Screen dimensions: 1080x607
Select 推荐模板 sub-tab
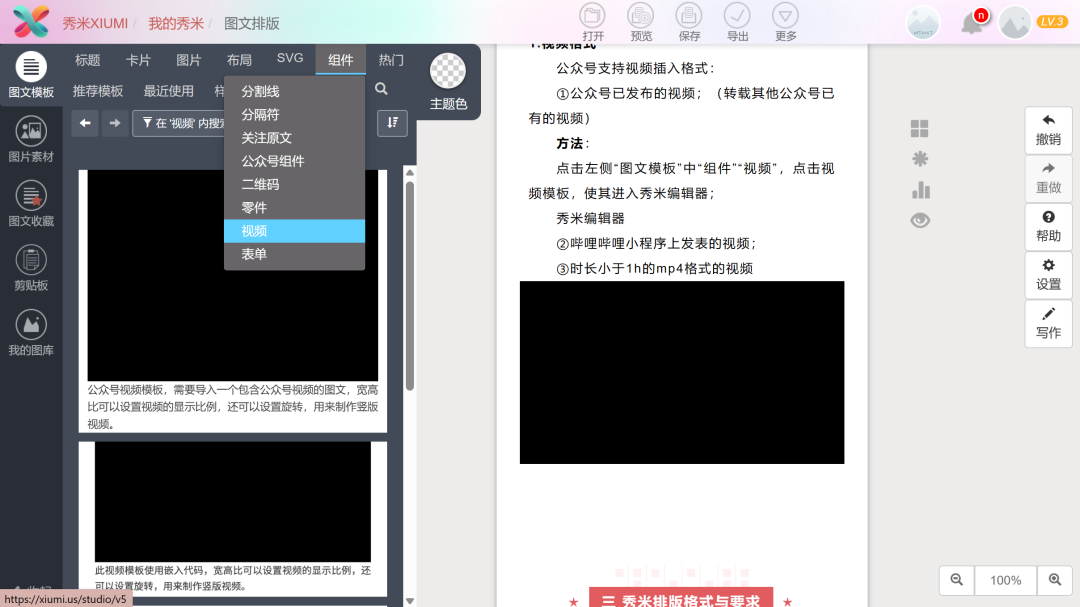[98, 91]
